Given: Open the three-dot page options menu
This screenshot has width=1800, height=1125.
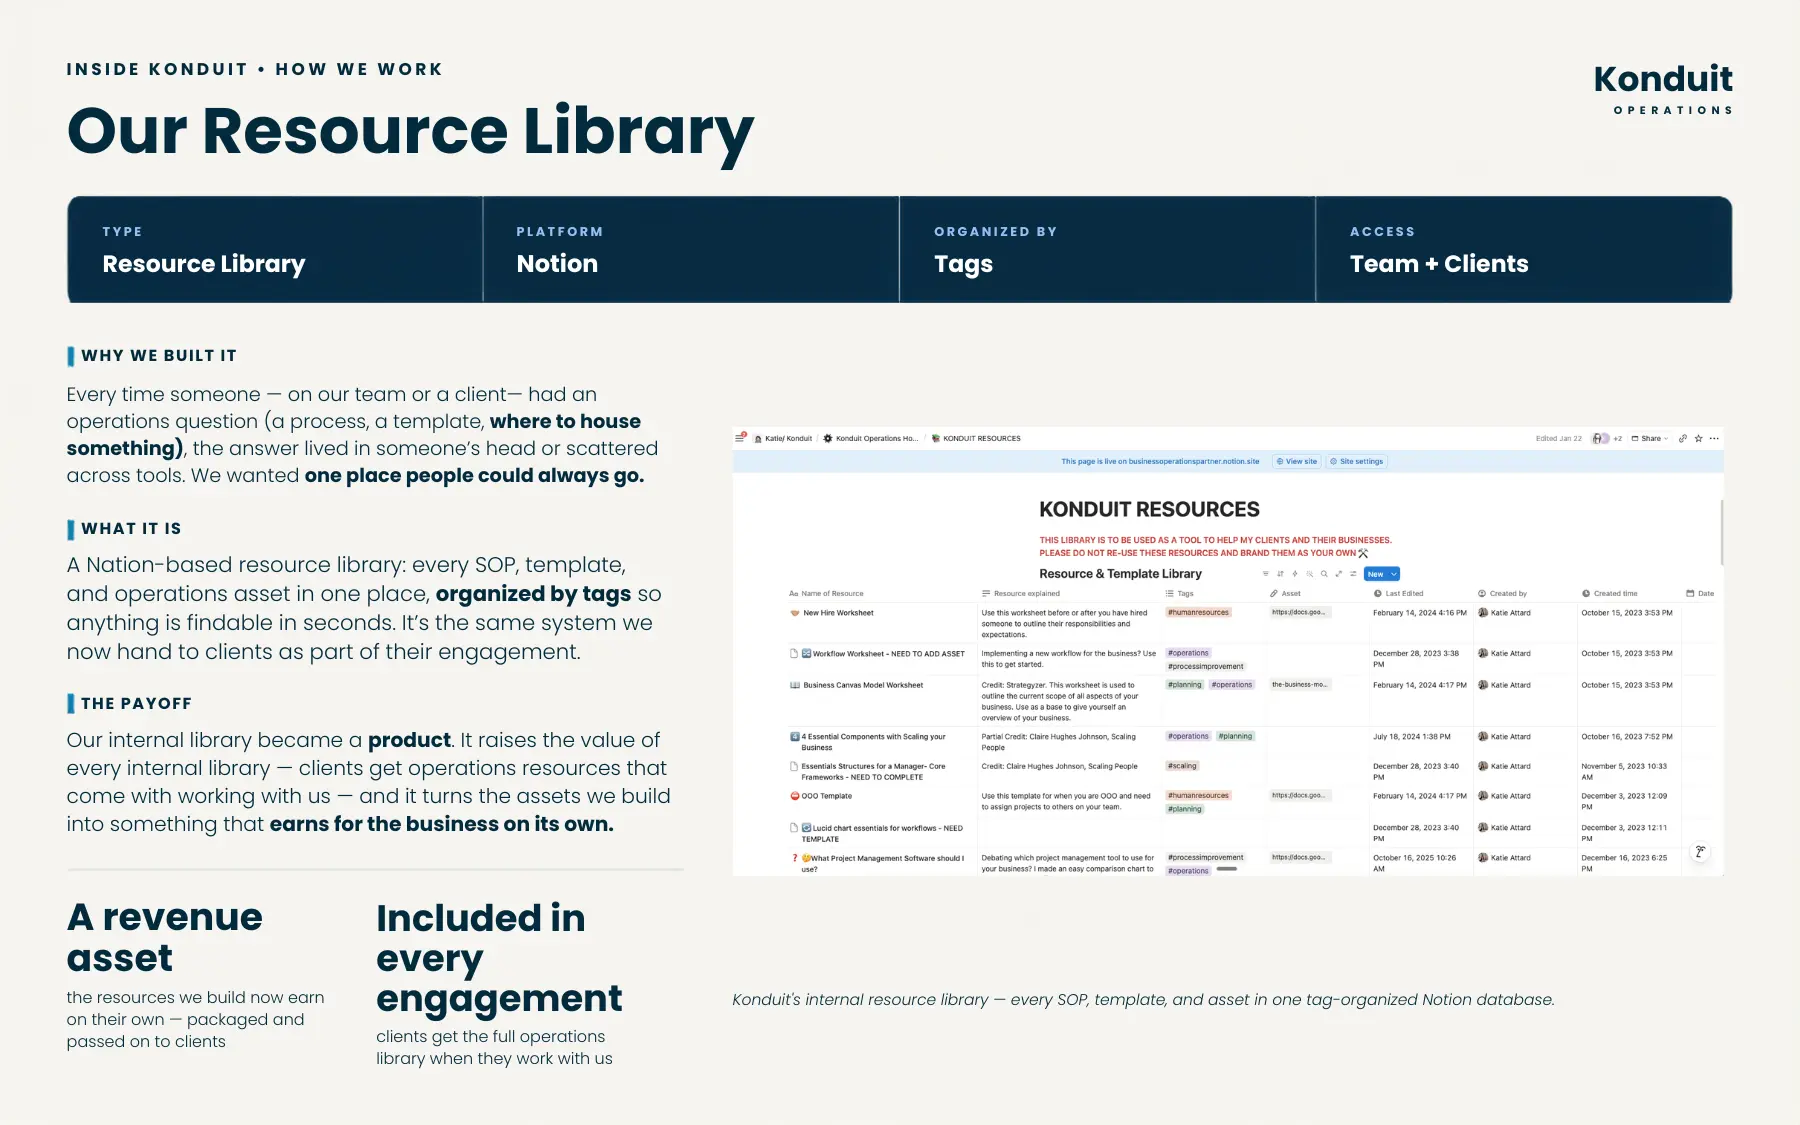Looking at the screenshot, I should [x=1714, y=438].
